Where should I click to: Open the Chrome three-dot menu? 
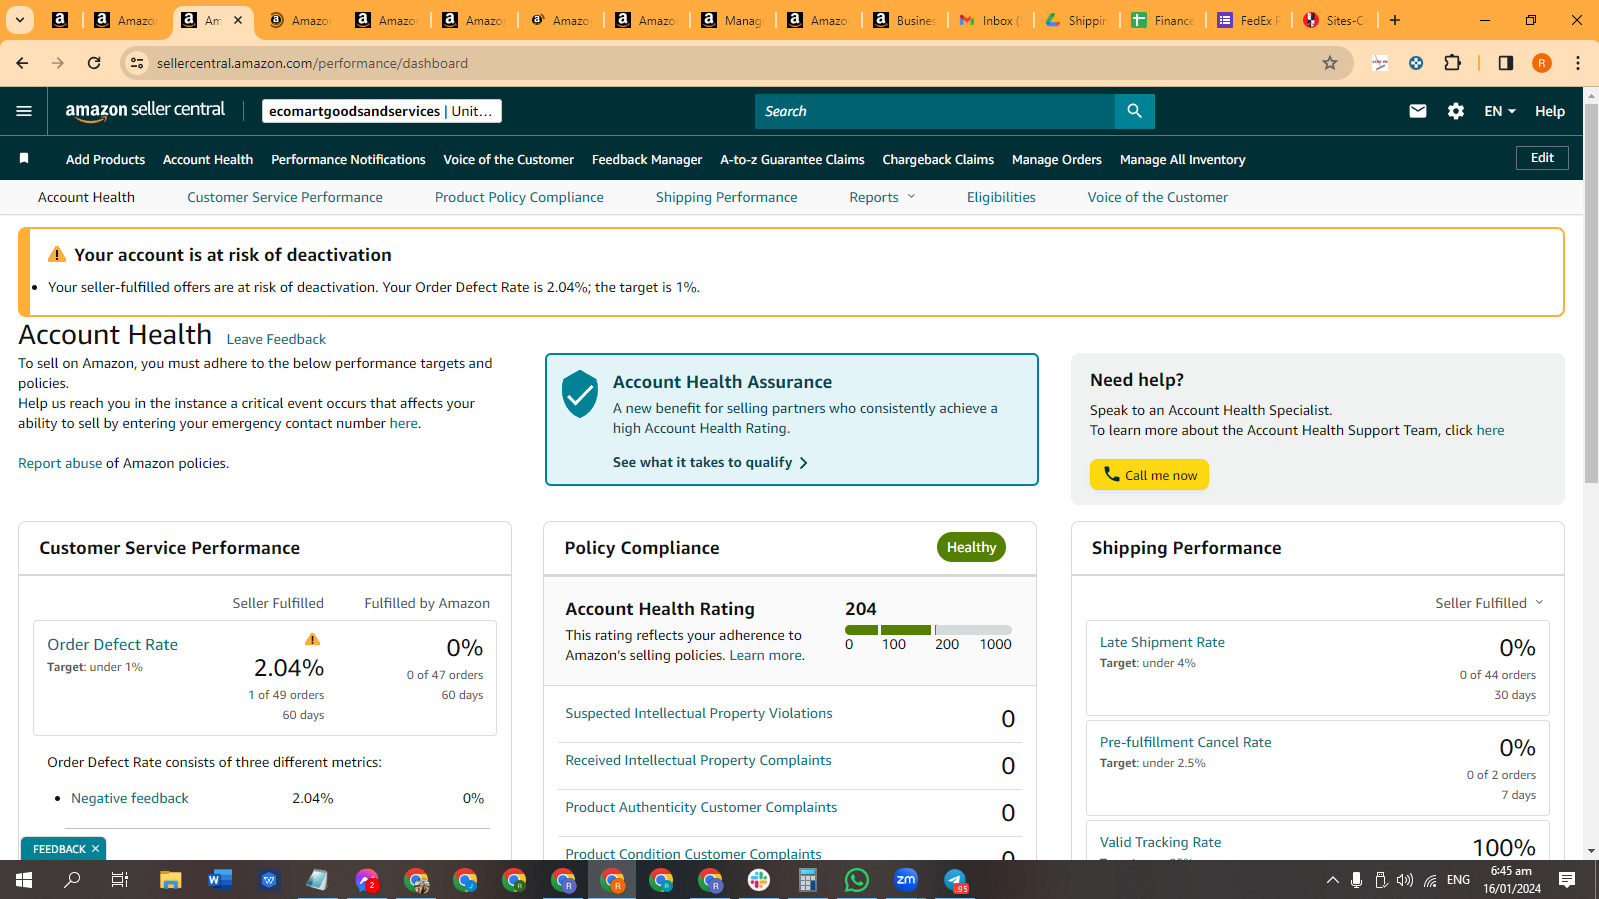point(1578,63)
